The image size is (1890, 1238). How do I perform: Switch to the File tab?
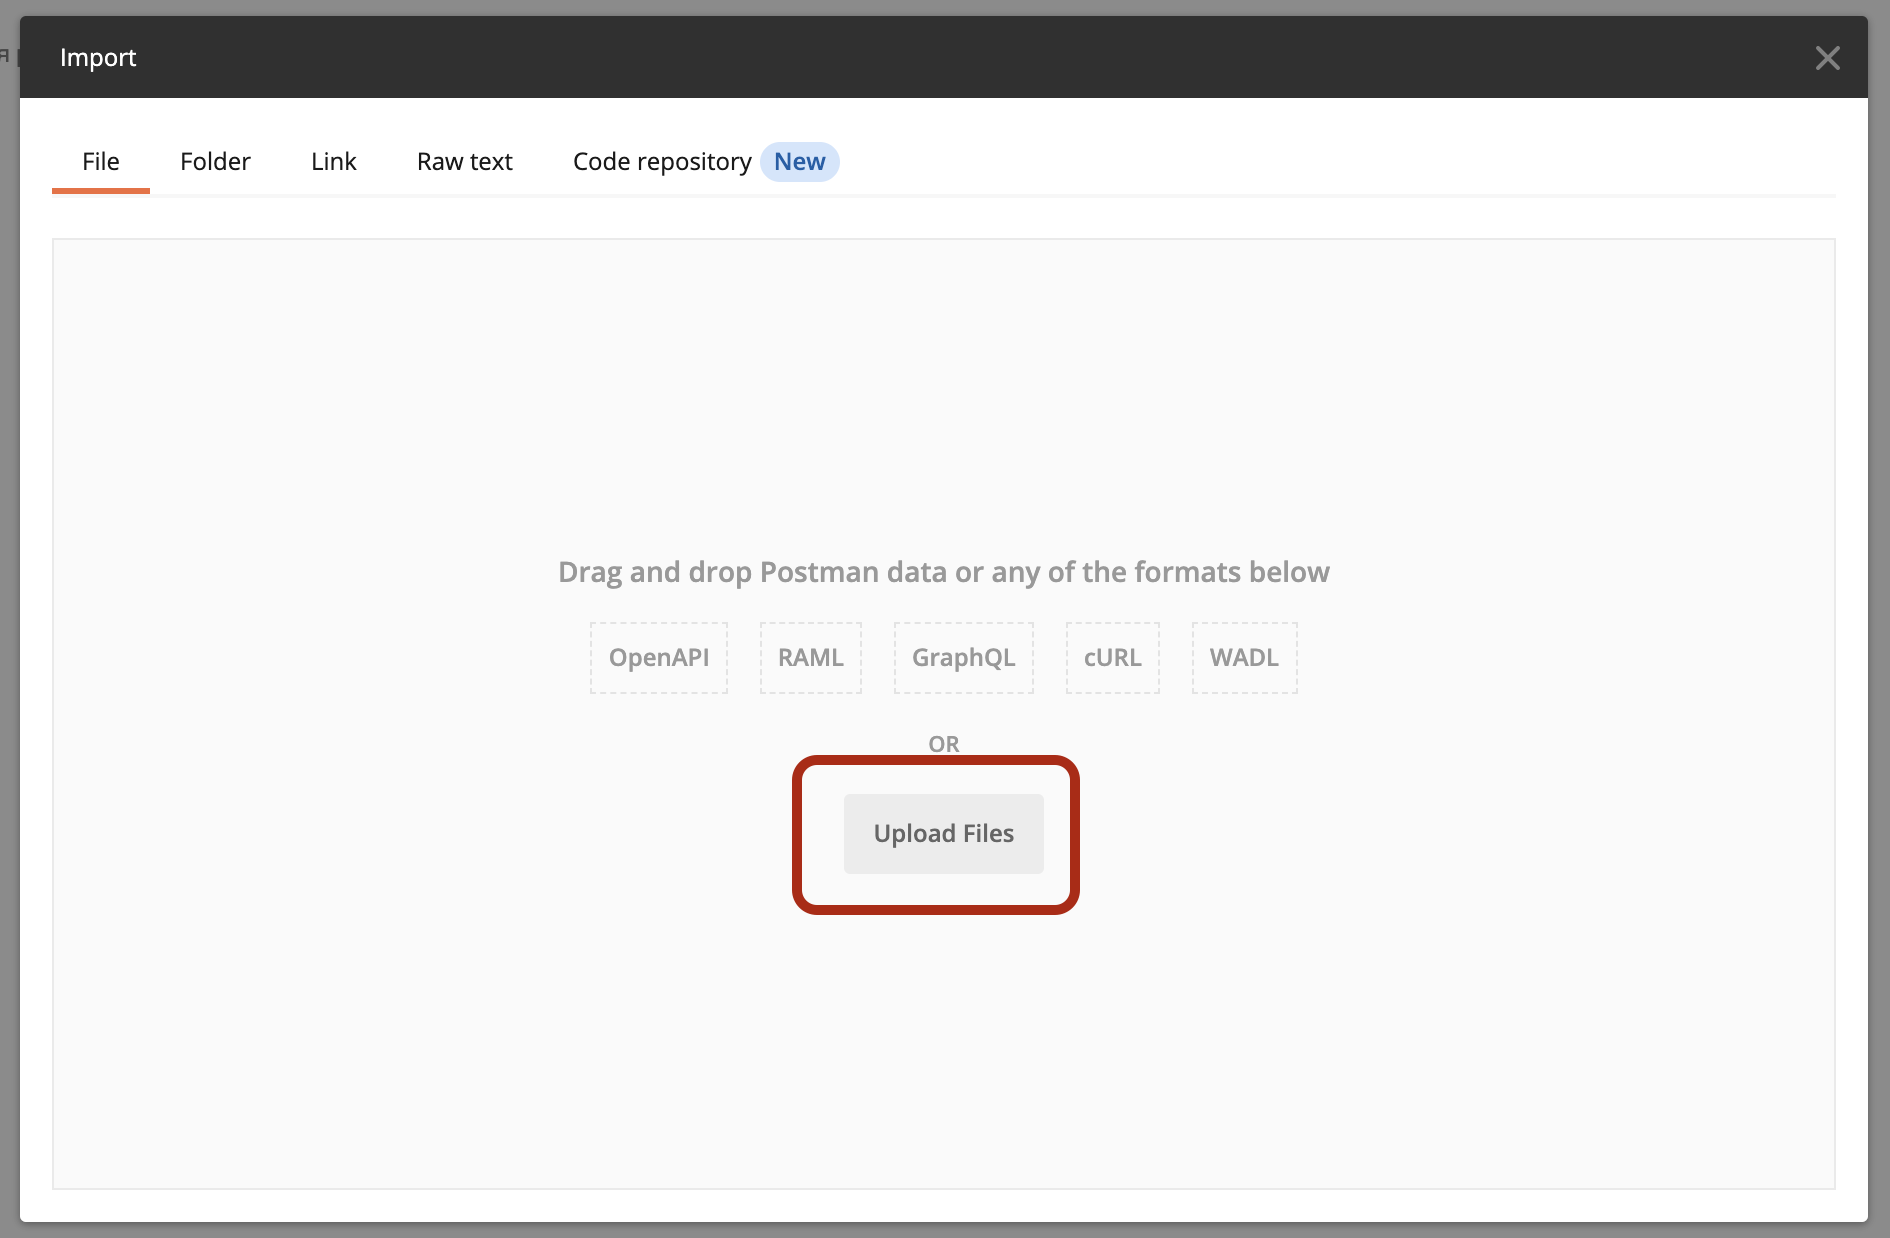point(101,162)
